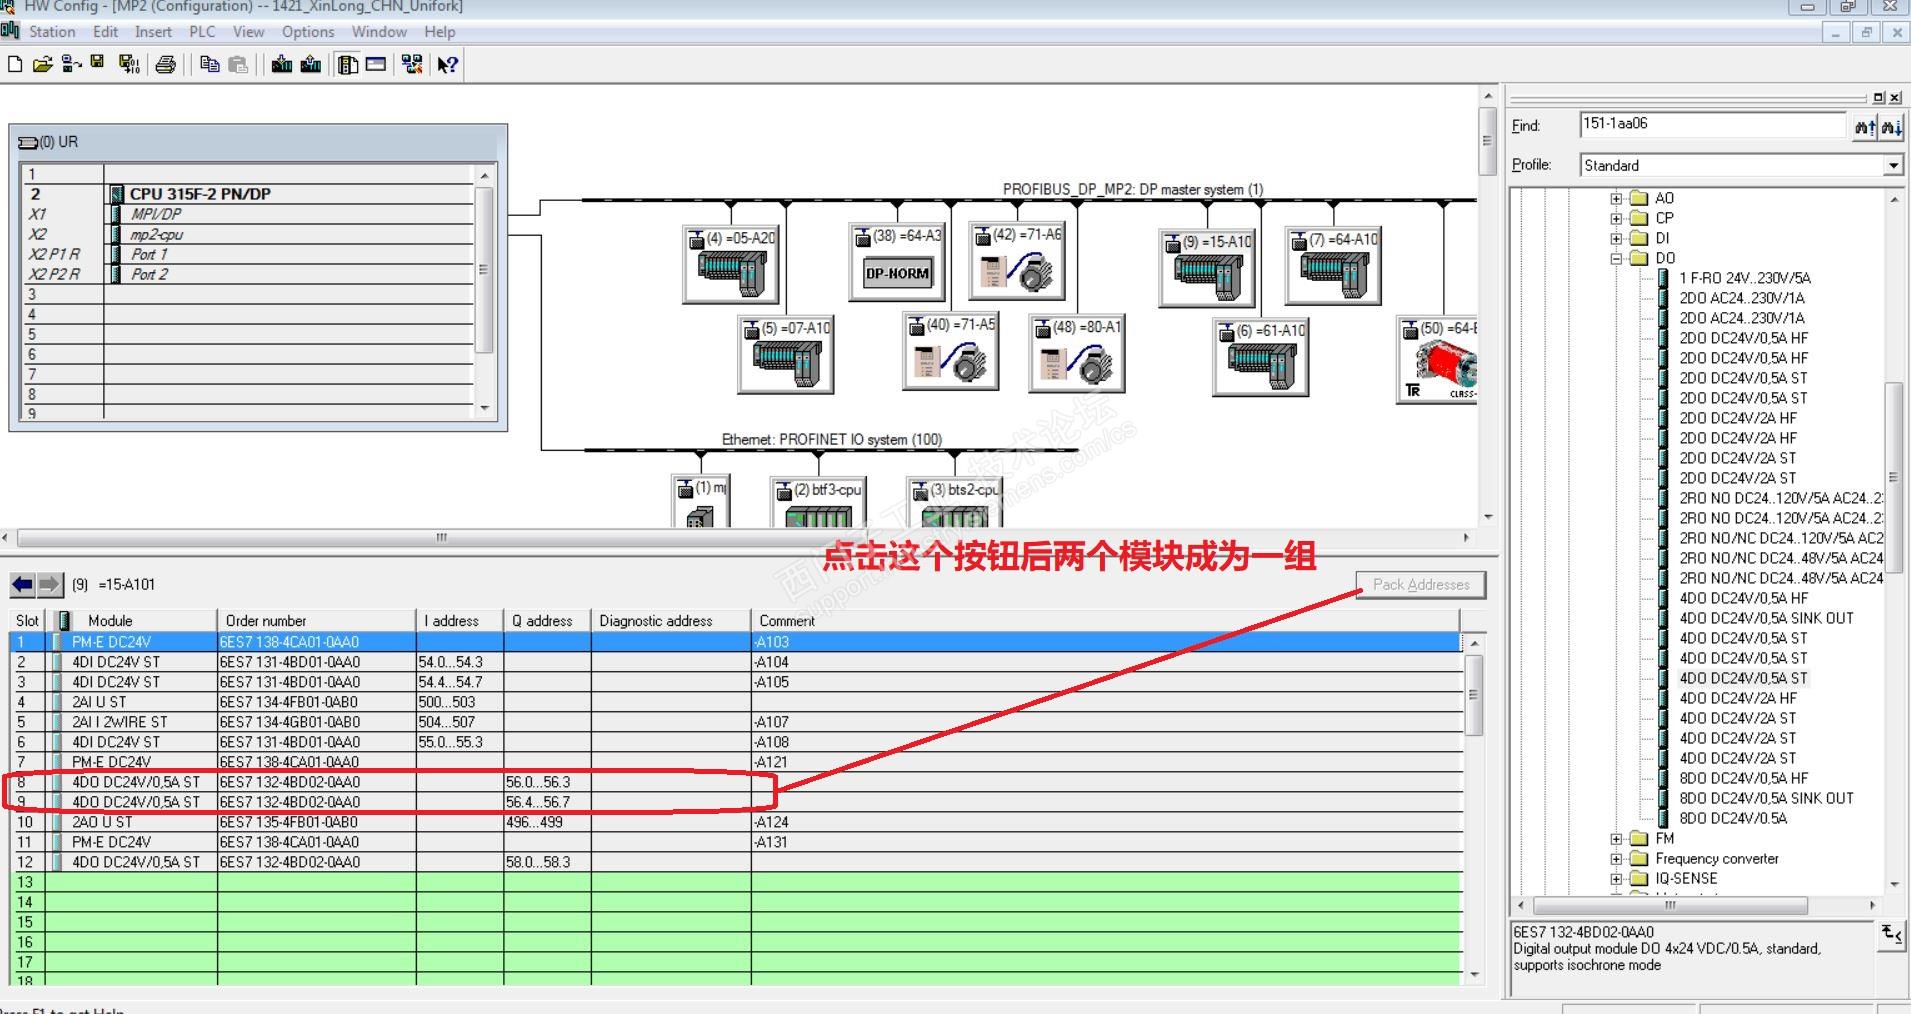Screen dimensions: 1911x1014
Task: Select the (40) =71-A5 drive device
Action: (x=951, y=351)
